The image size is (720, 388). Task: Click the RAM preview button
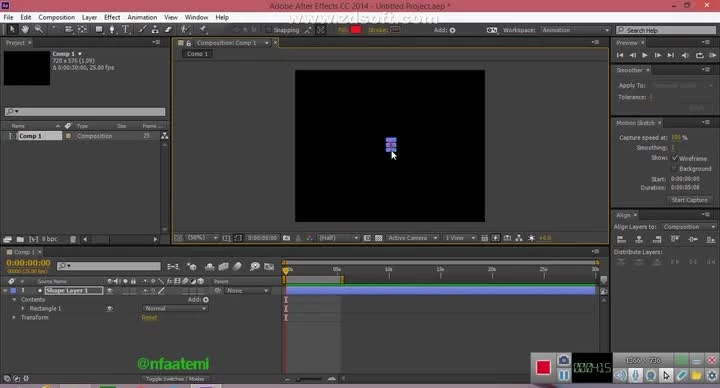point(713,55)
